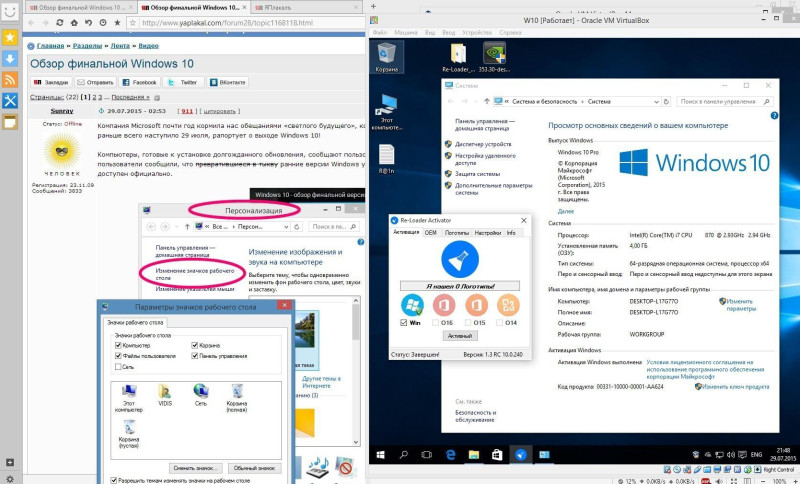Viewport: 800px width, 484px height.
Task: Click the browser reload icon
Action: (x=60, y=22)
